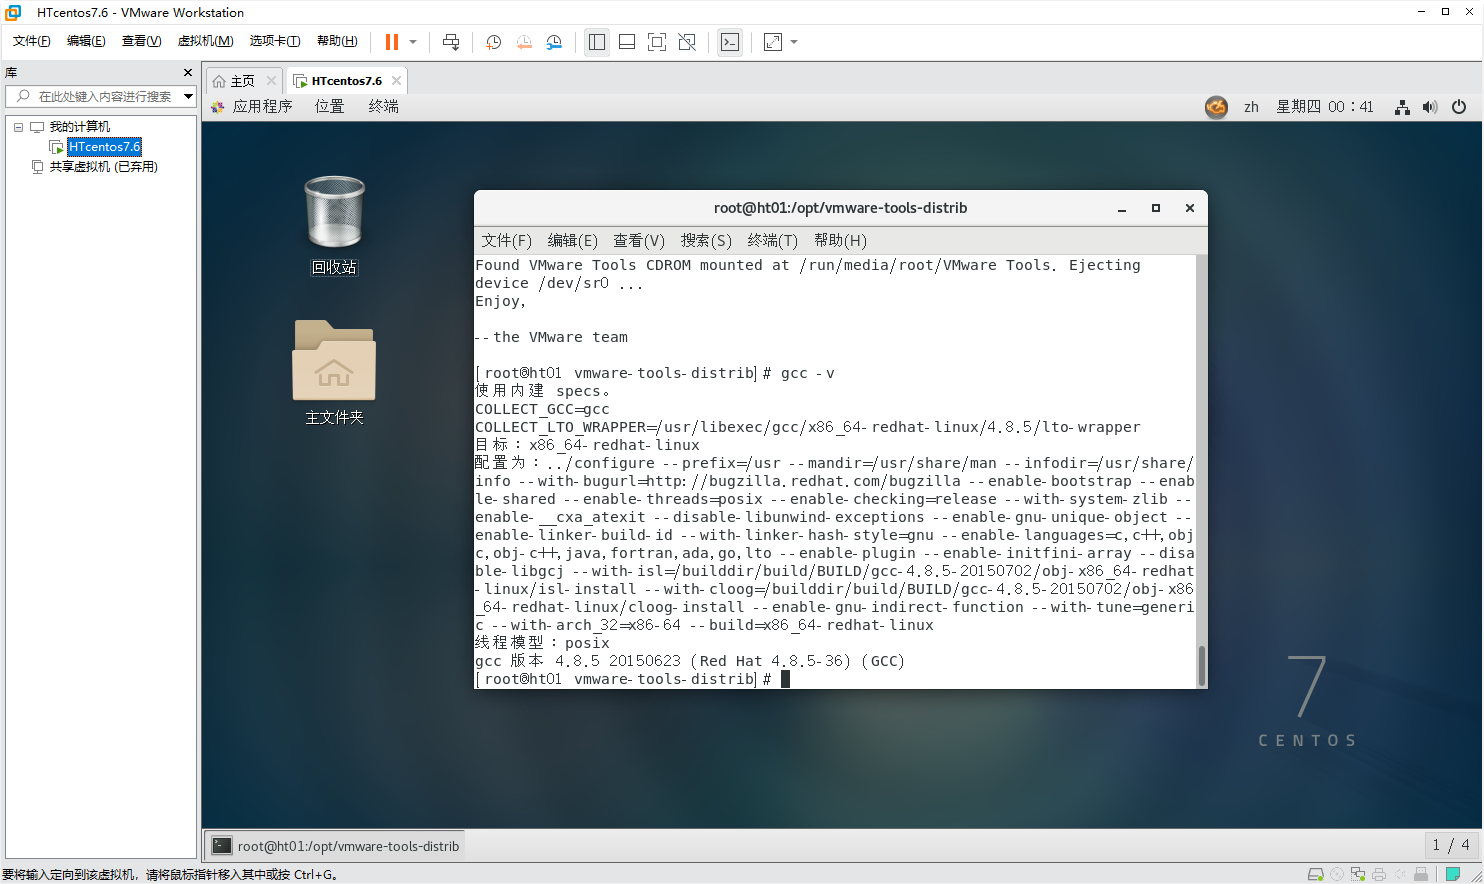Send Ctrl+Alt+Del to virtual machine
This screenshot has height=884, width=1484.
[x=451, y=42]
